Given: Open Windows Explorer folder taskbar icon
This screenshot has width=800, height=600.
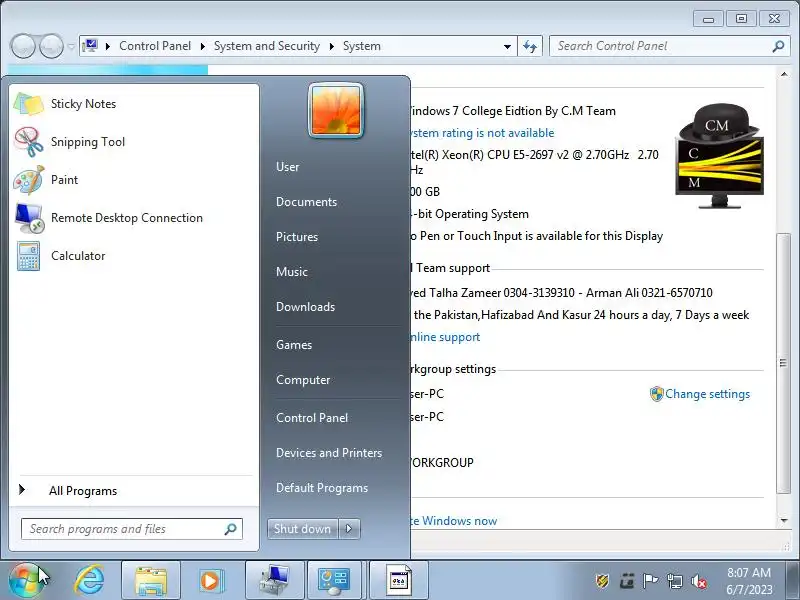Looking at the screenshot, I should pyautogui.click(x=151, y=581).
